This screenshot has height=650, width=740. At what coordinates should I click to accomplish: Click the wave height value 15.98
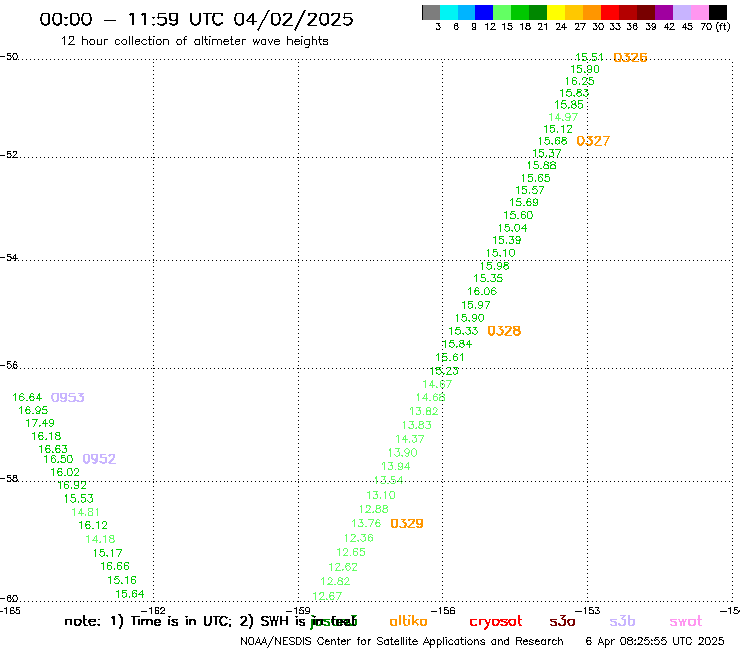pyautogui.click(x=495, y=266)
